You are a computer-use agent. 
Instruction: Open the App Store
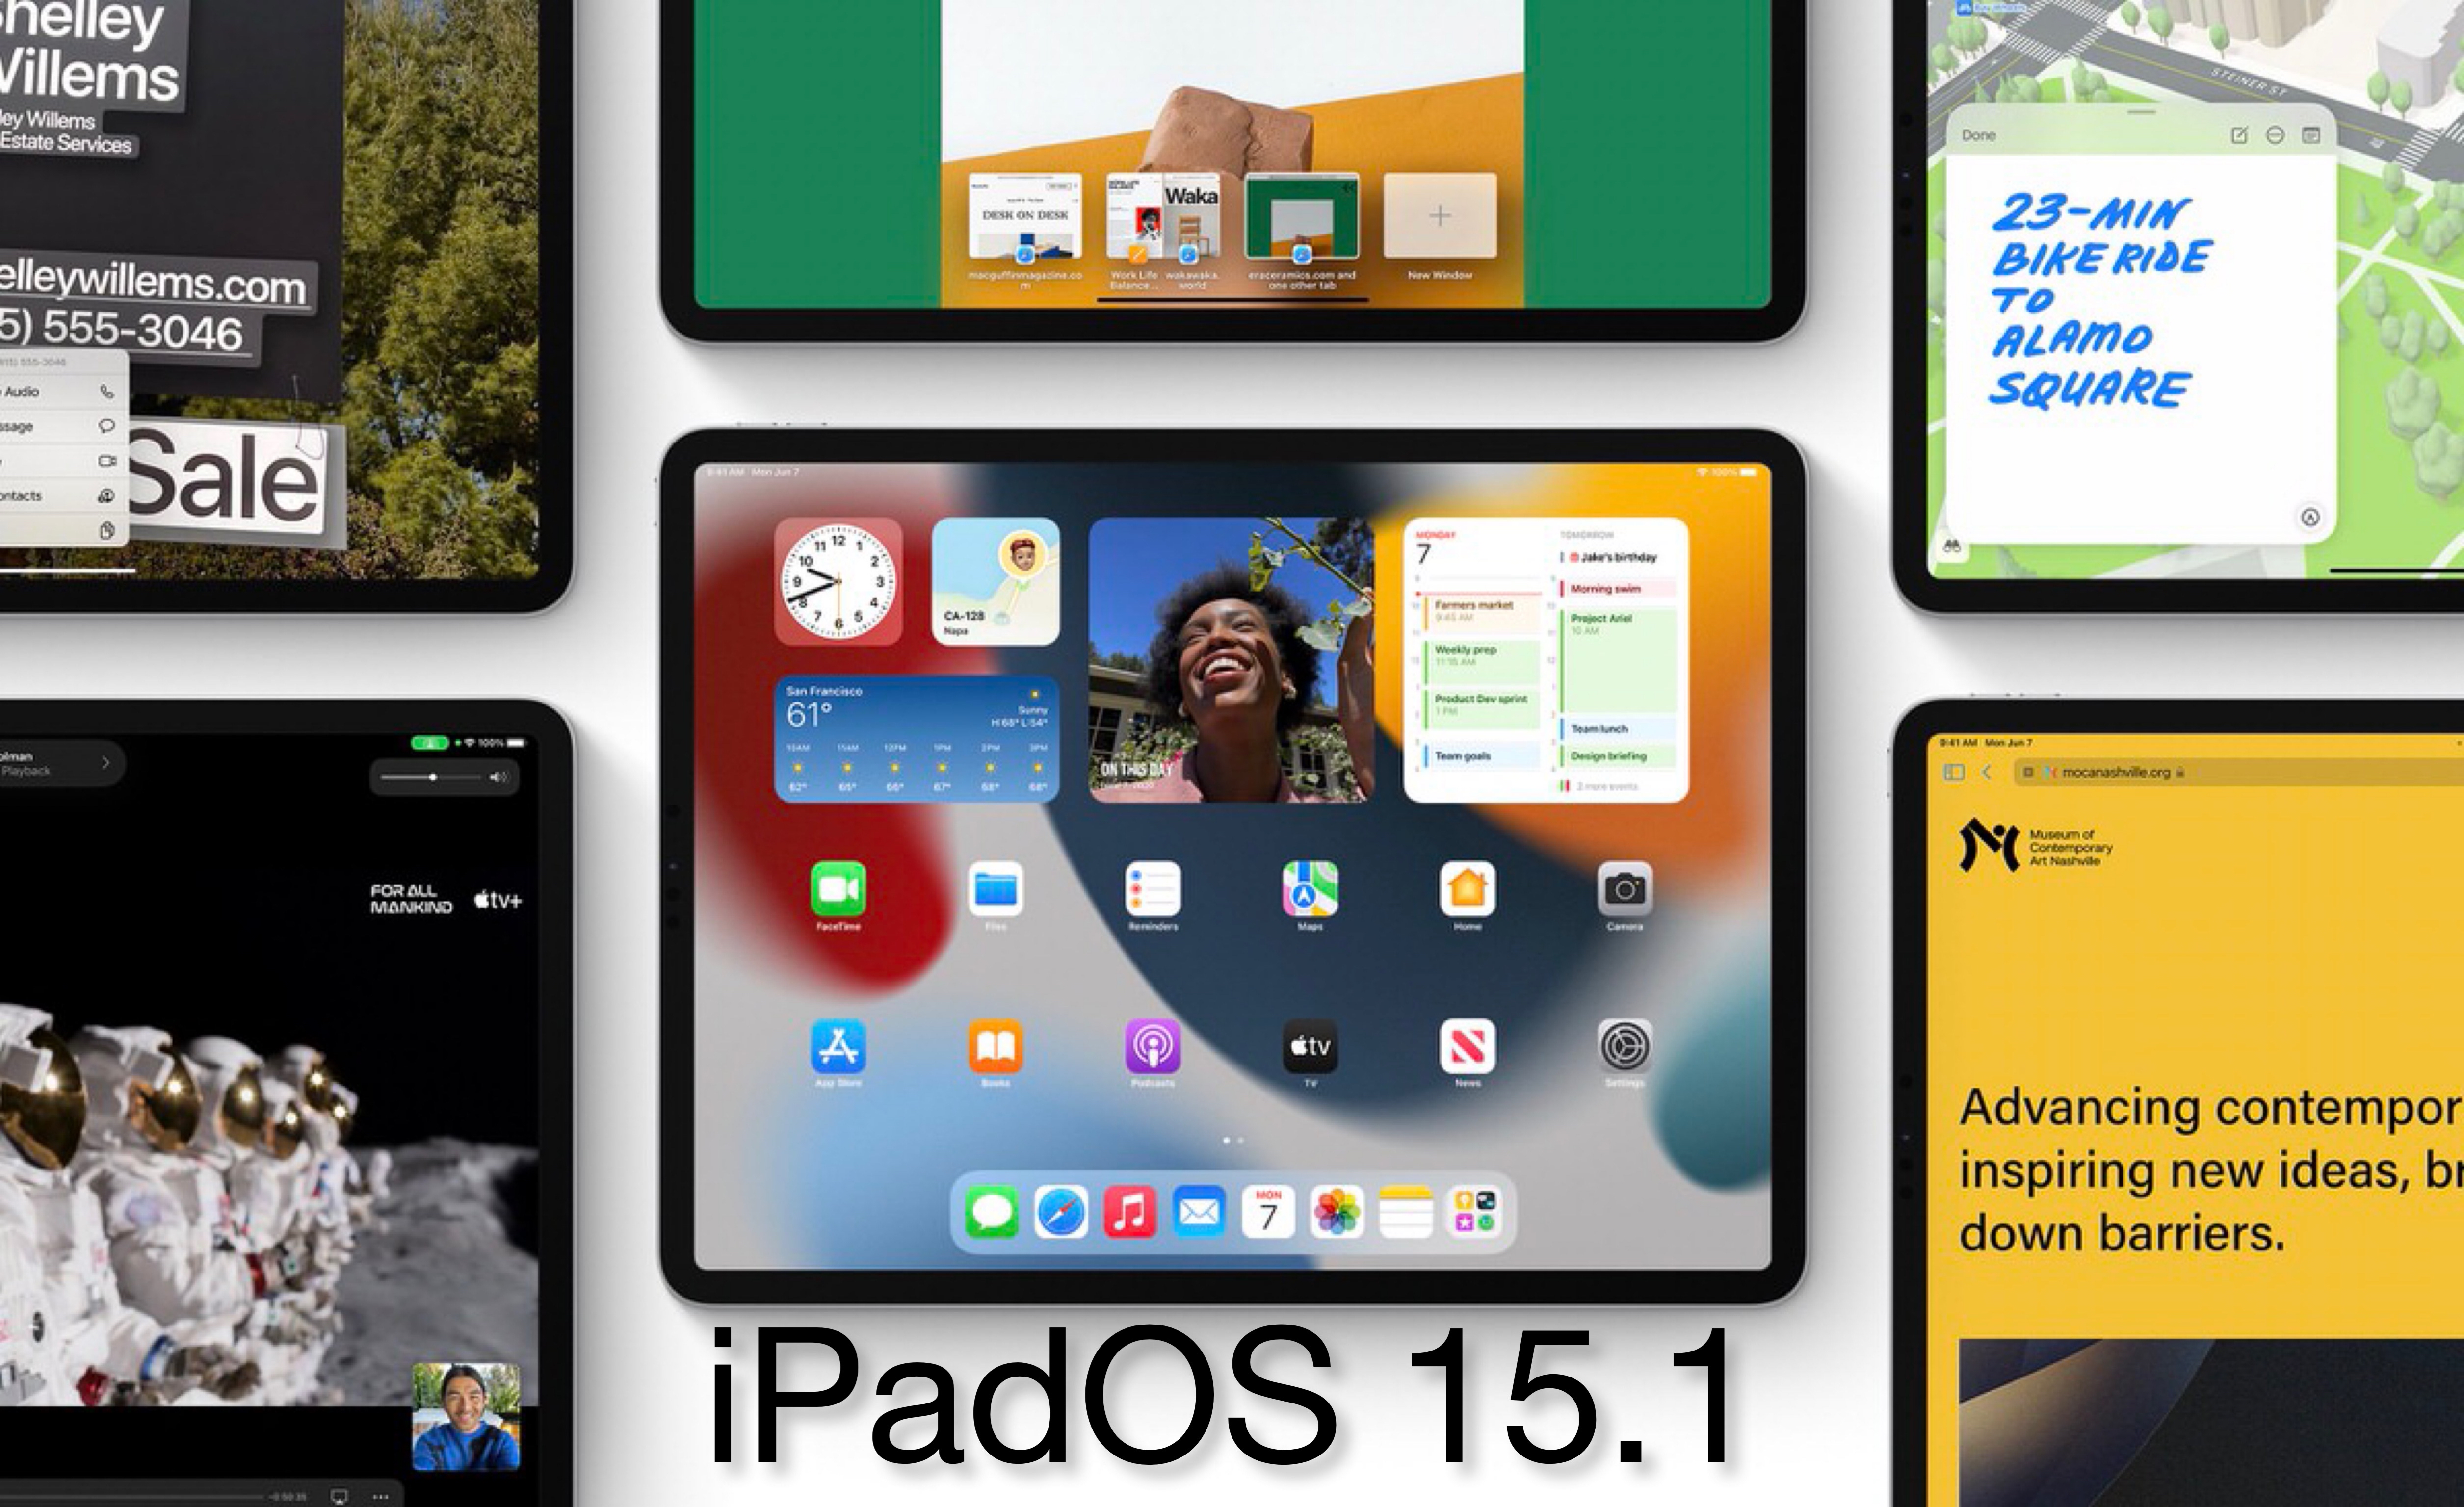[x=838, y=1046]
